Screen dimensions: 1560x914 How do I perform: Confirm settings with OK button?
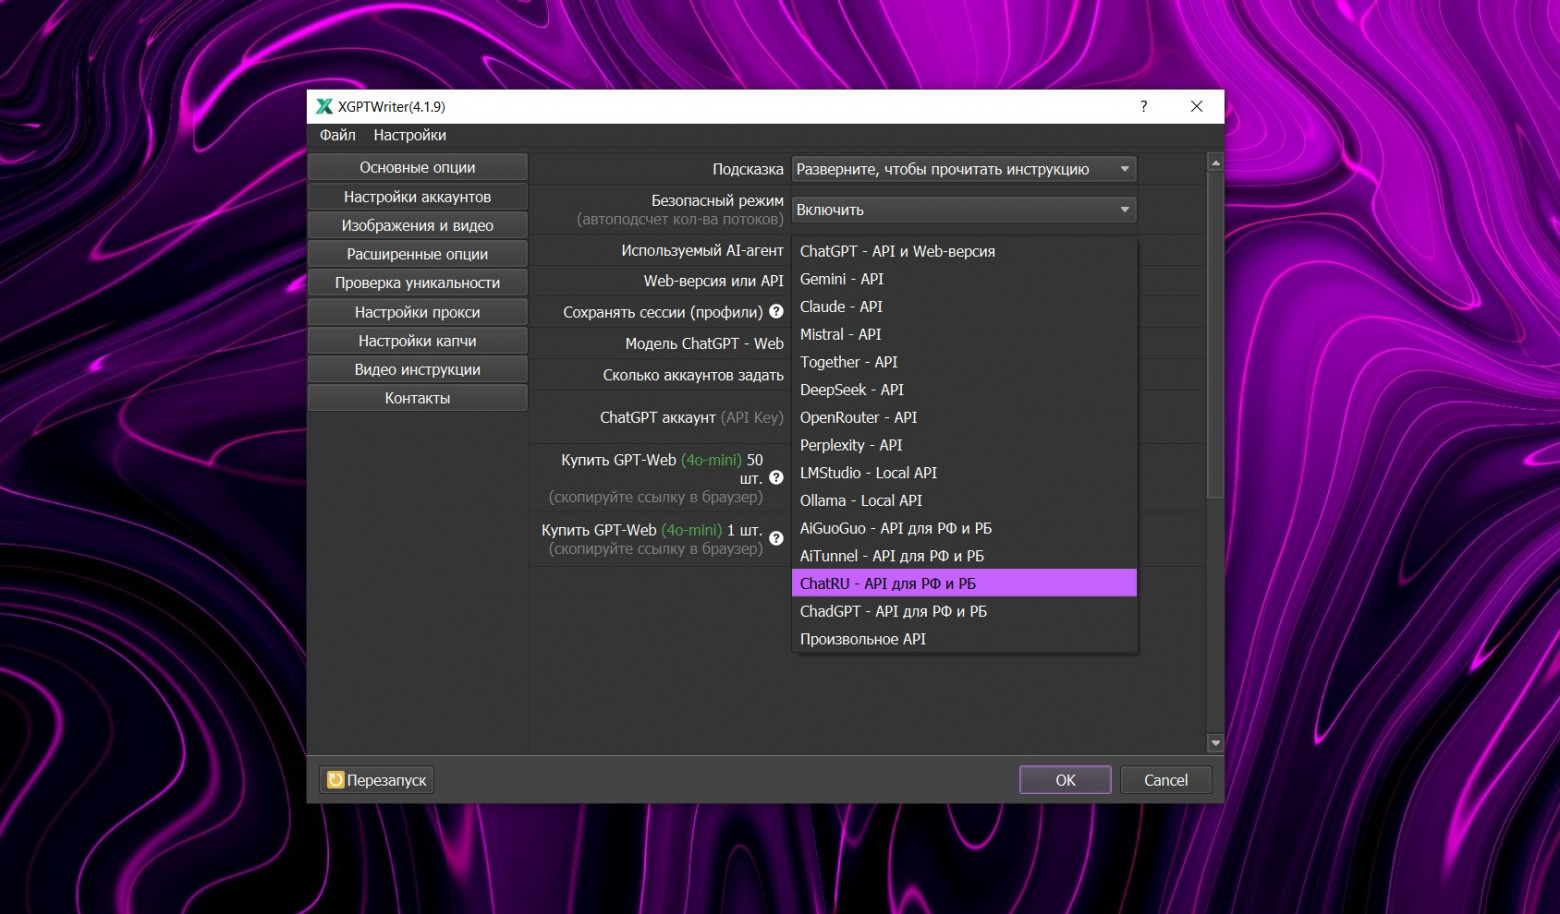pyautogui.click(x=1065, y=780)
